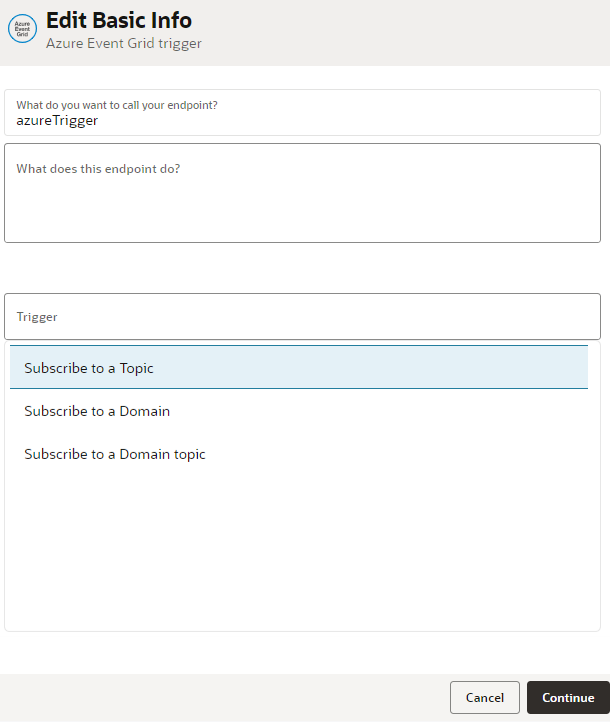The image size is (610, 722).
Task: Open the Trigger combo box
Action: [302, 316]
